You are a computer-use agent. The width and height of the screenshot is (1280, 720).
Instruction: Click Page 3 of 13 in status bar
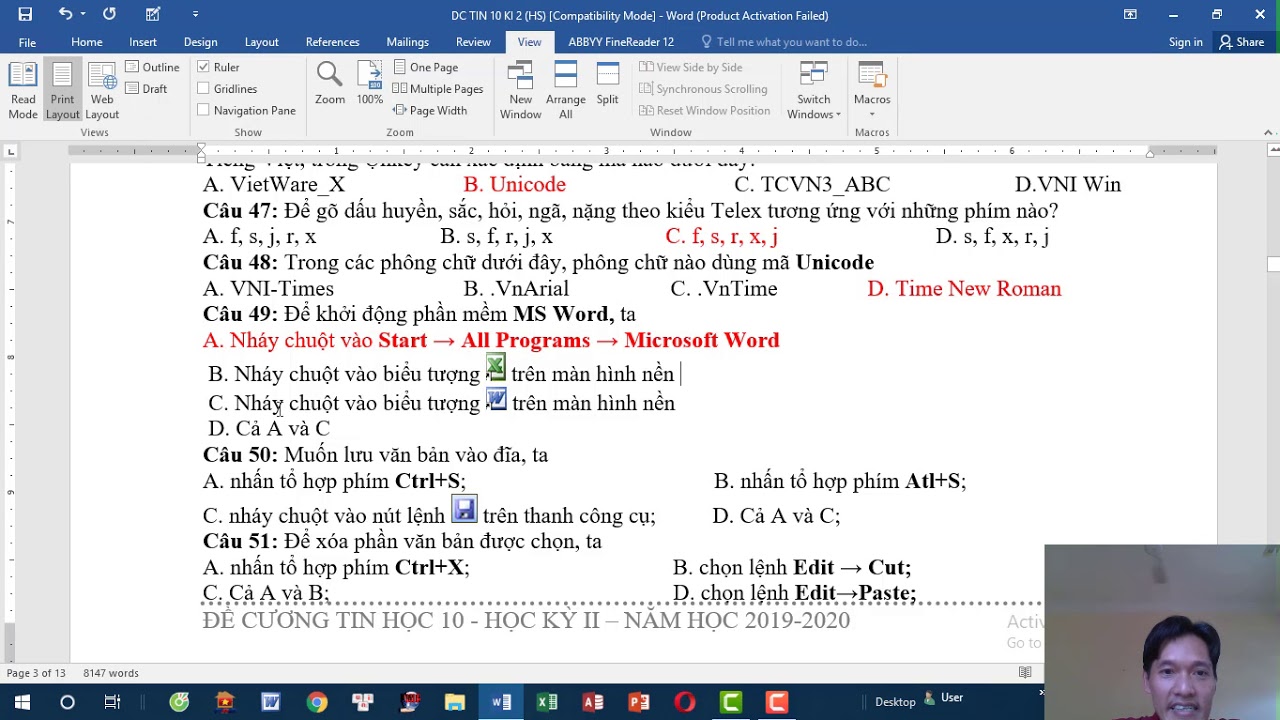click(x=36, y=673)
